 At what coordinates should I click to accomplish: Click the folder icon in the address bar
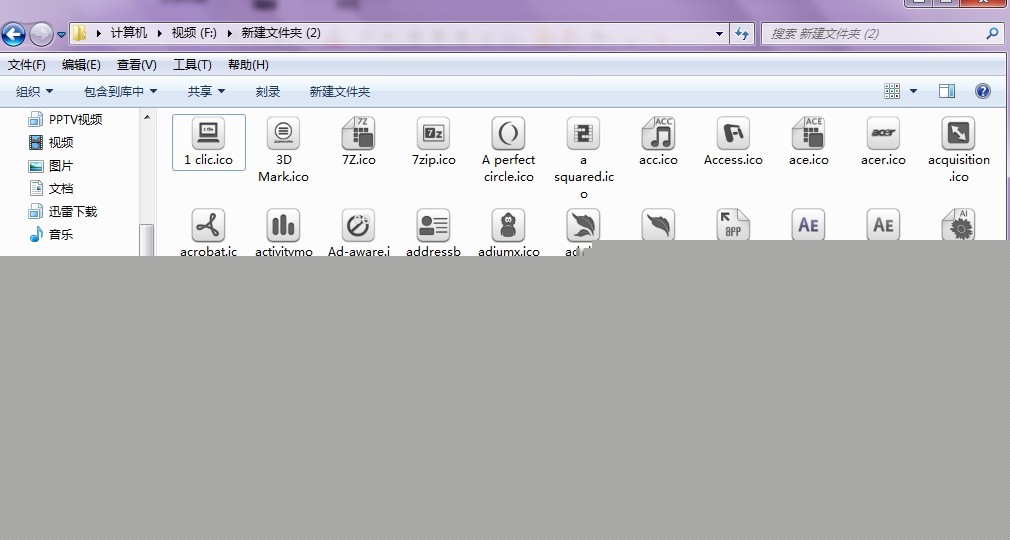coord(79,33)
